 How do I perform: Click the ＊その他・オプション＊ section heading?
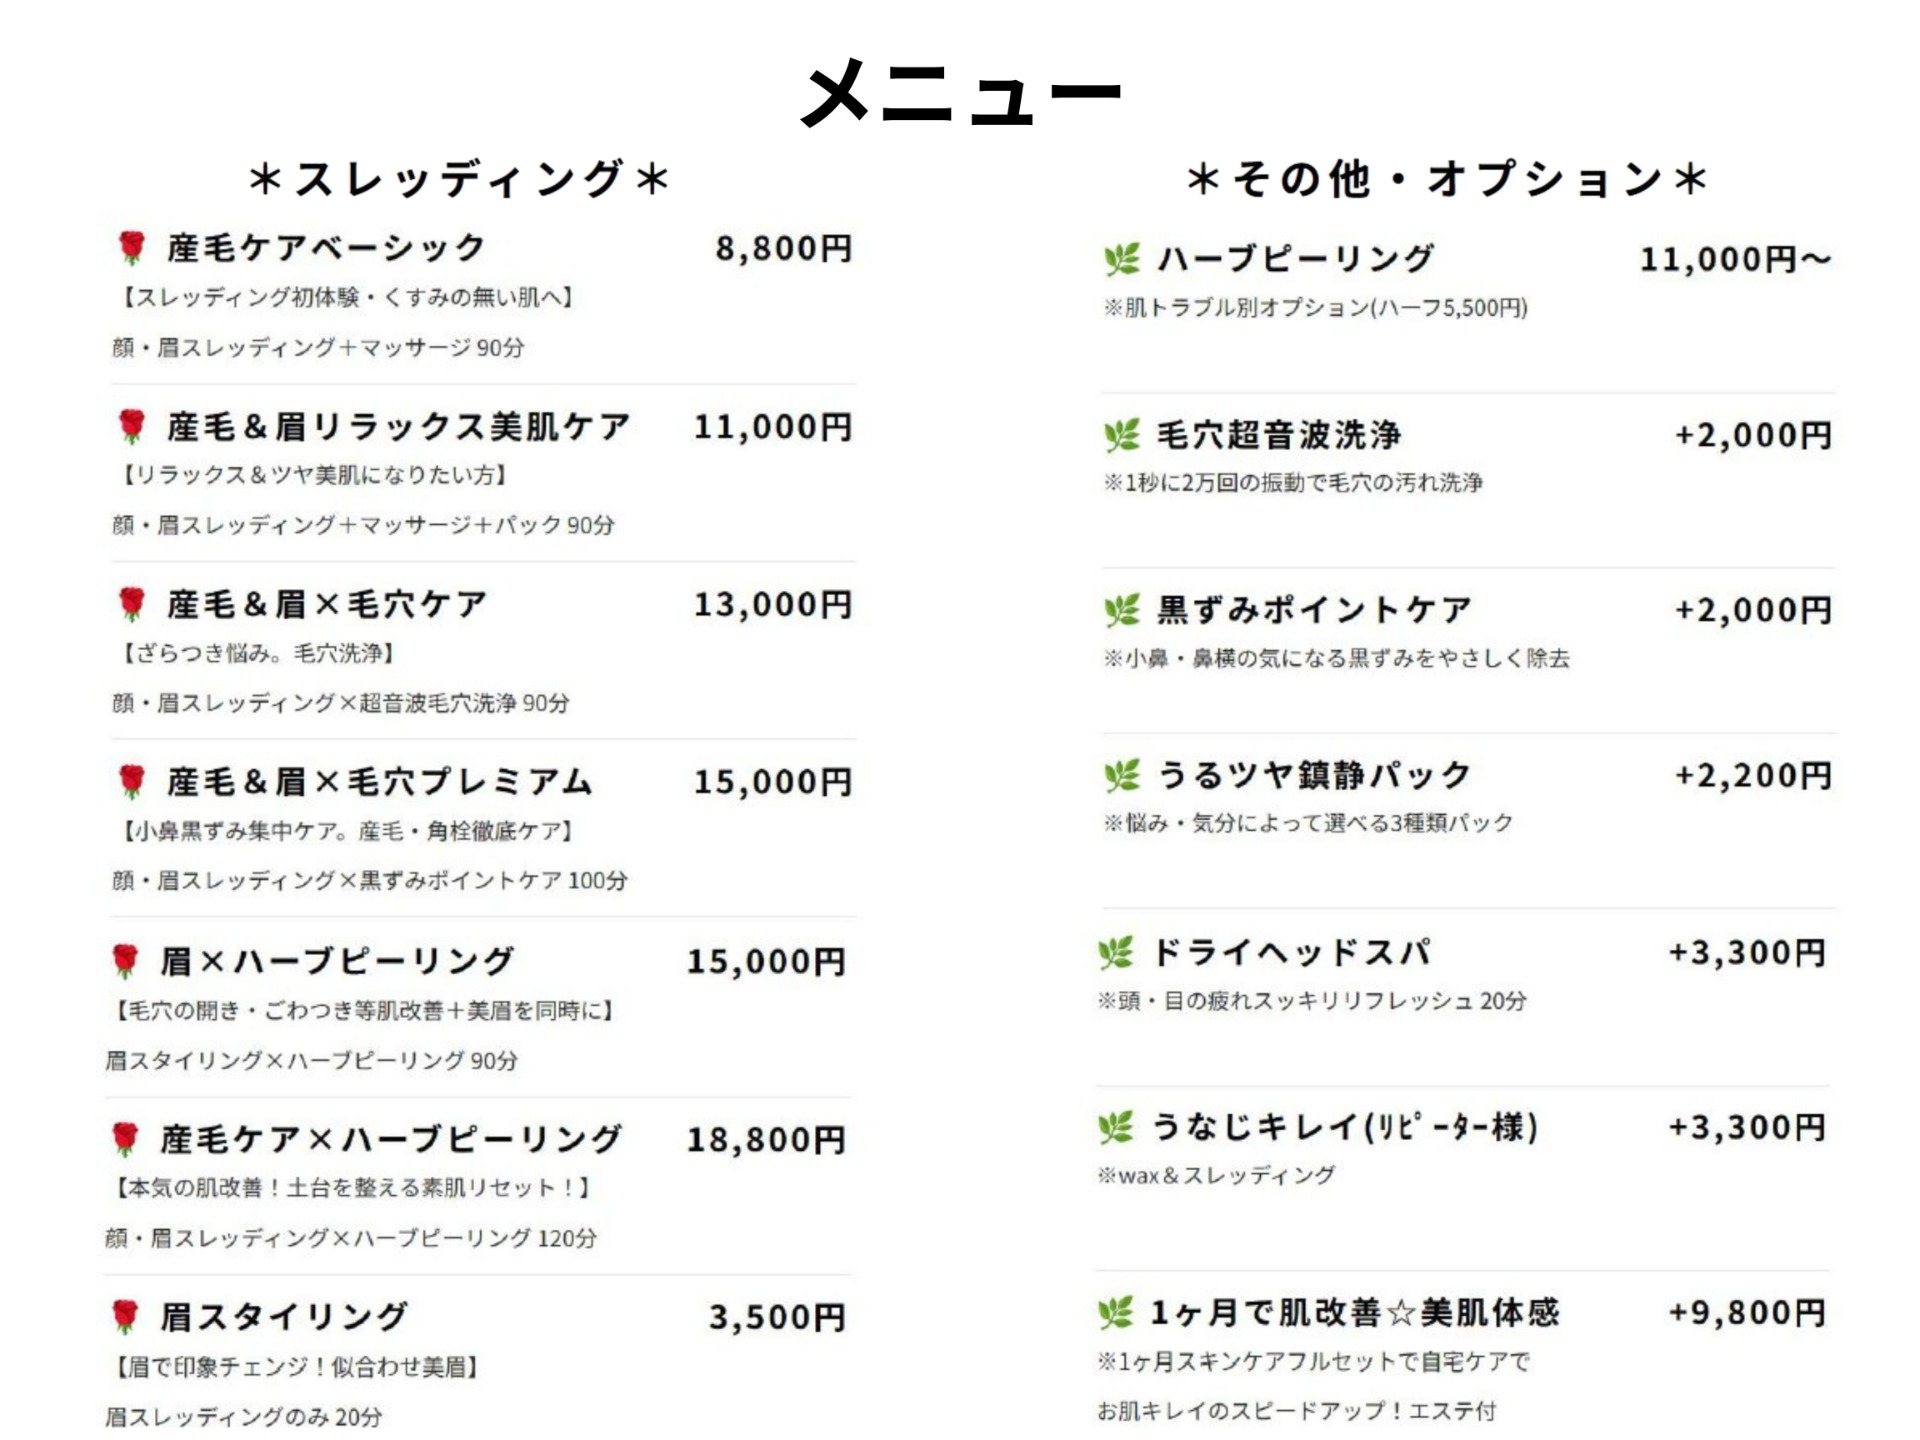1447,179
